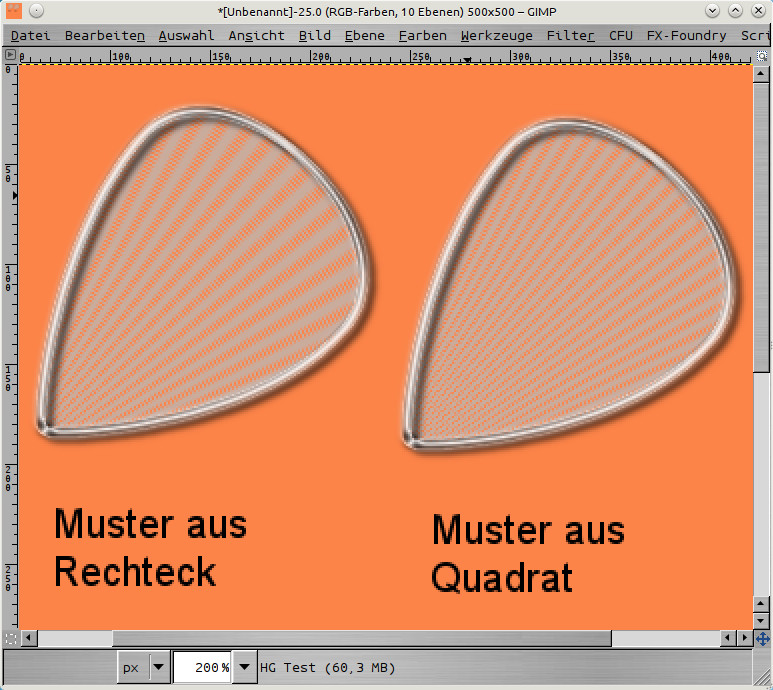This screenshot has height=690, width=773.
Task: Click the GIMP app icon in title bar
Action: [13, 10]
